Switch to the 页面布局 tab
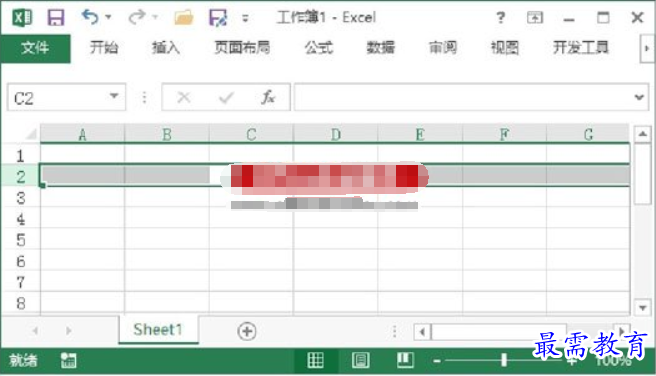The image size is (656, 376). [x=242, y=48]
